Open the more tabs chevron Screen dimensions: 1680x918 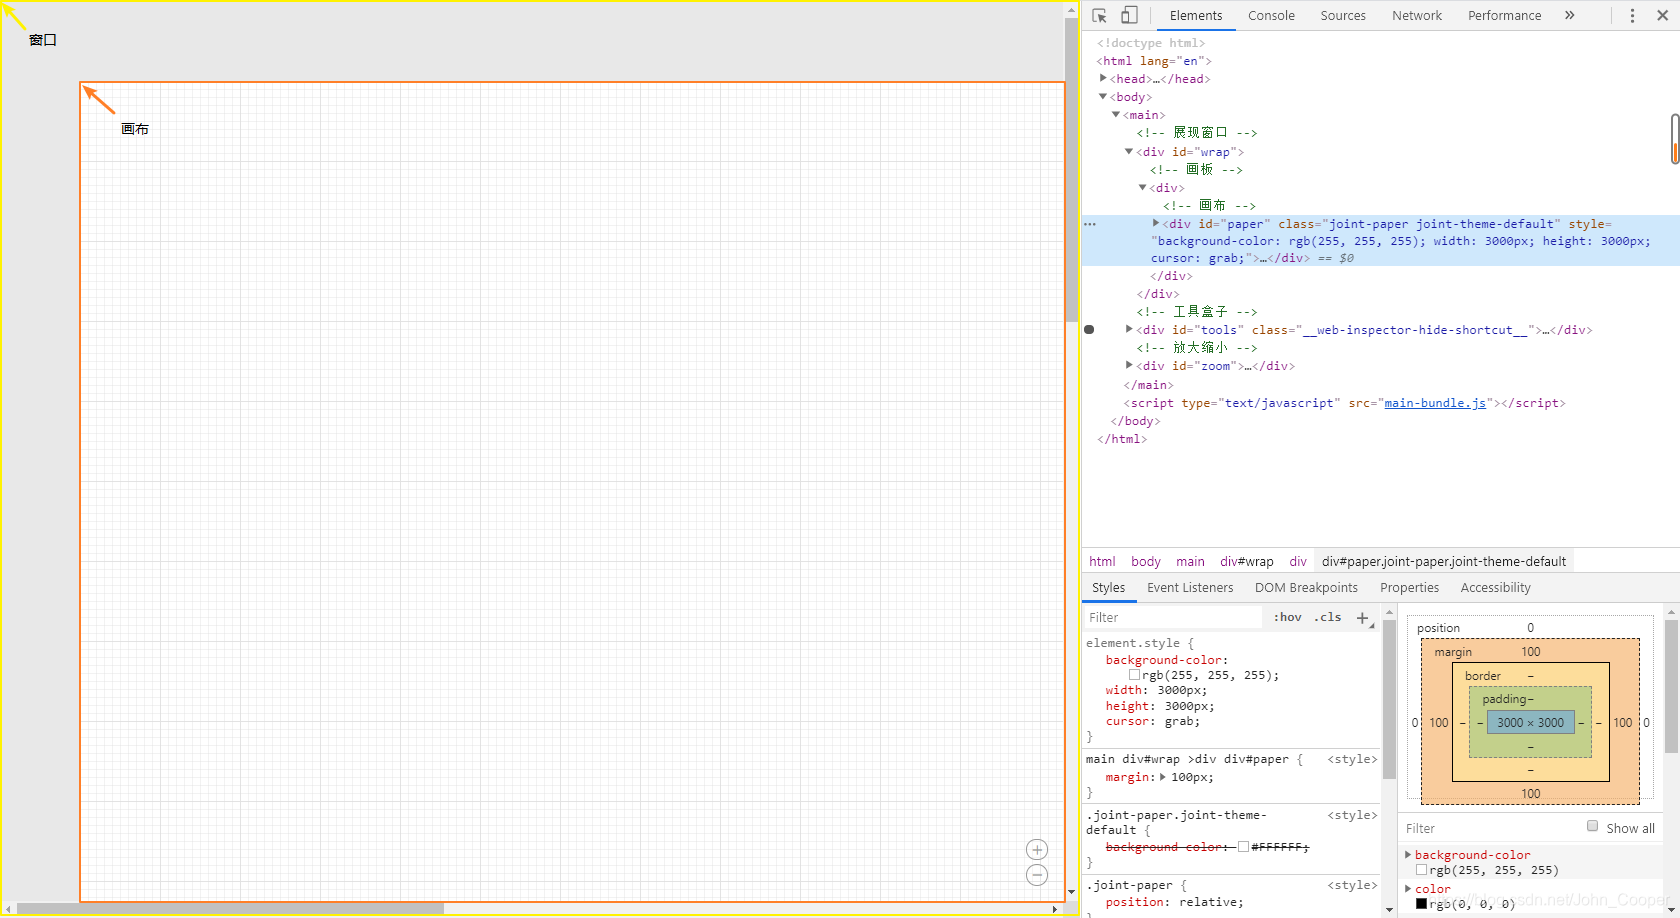1570,16
